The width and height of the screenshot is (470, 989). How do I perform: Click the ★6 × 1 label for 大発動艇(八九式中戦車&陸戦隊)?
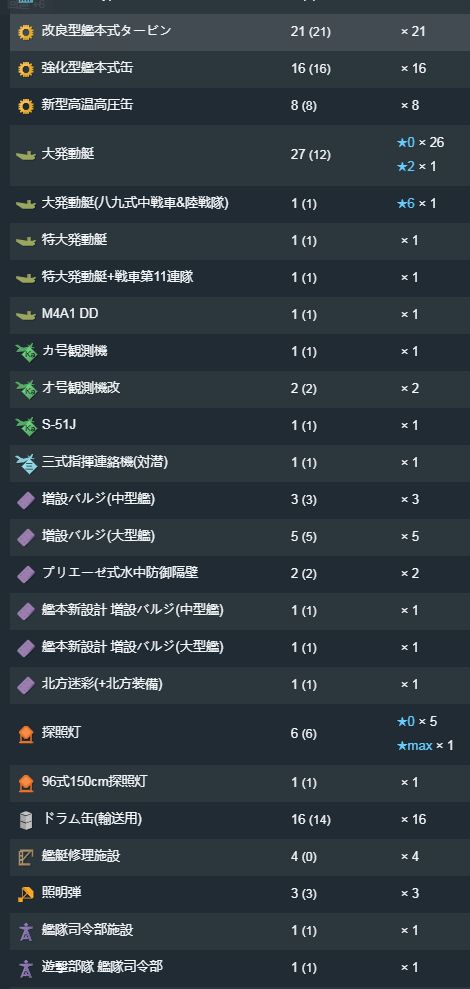[x=416, y=204]
